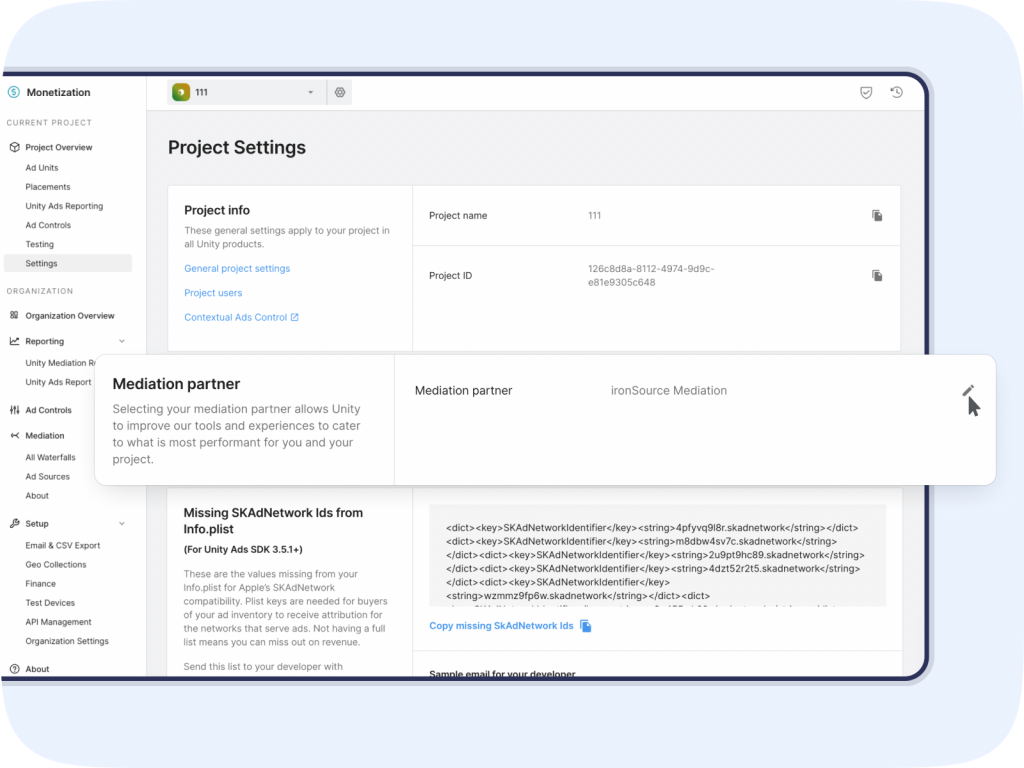This screenshot has height=768, width=1024.
Task: Select Placements in the sidebar
Action: click(48, 187)
